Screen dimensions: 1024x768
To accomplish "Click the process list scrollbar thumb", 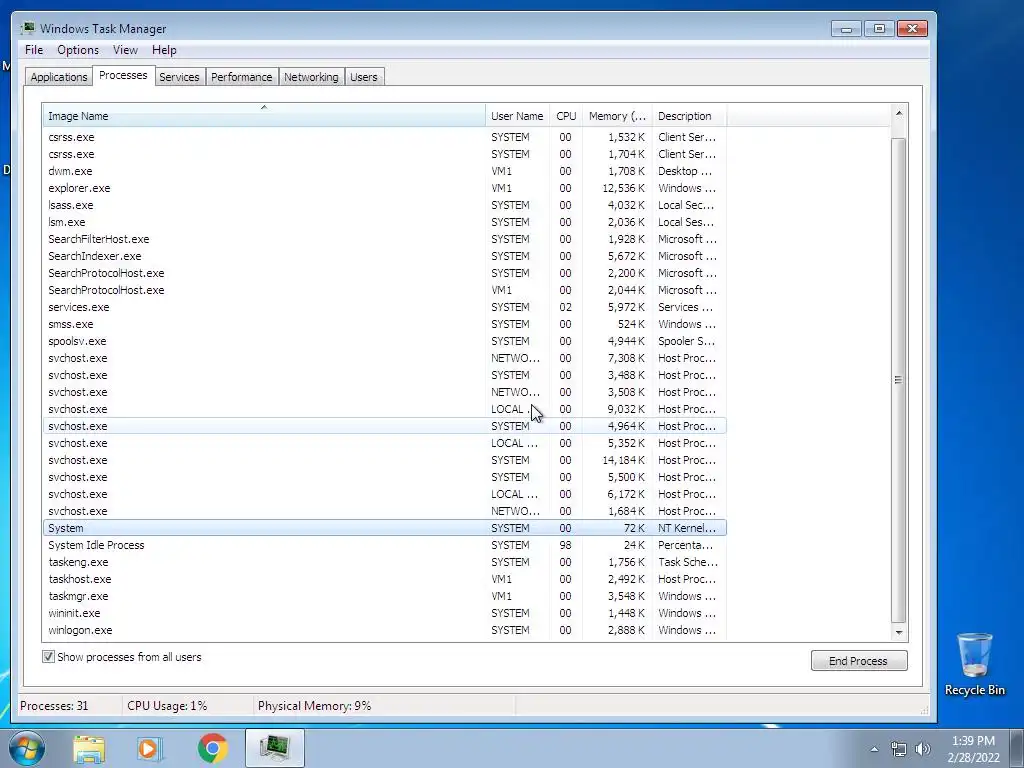I will 899,379.
